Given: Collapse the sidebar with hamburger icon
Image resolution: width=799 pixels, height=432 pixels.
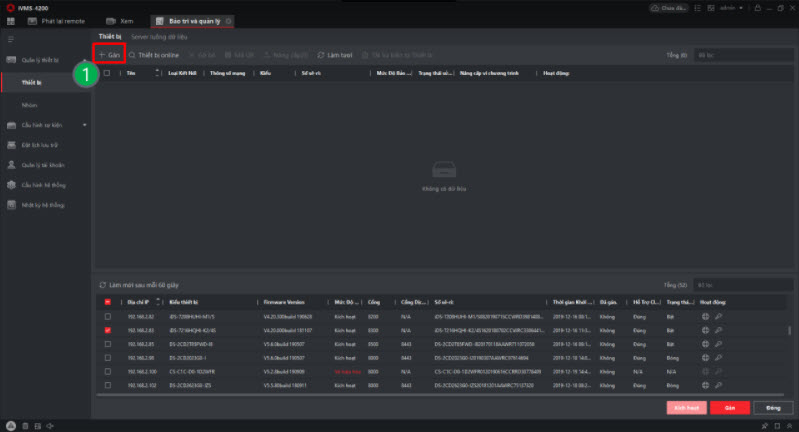Looking at the screenshot, I should pos(10,39).
